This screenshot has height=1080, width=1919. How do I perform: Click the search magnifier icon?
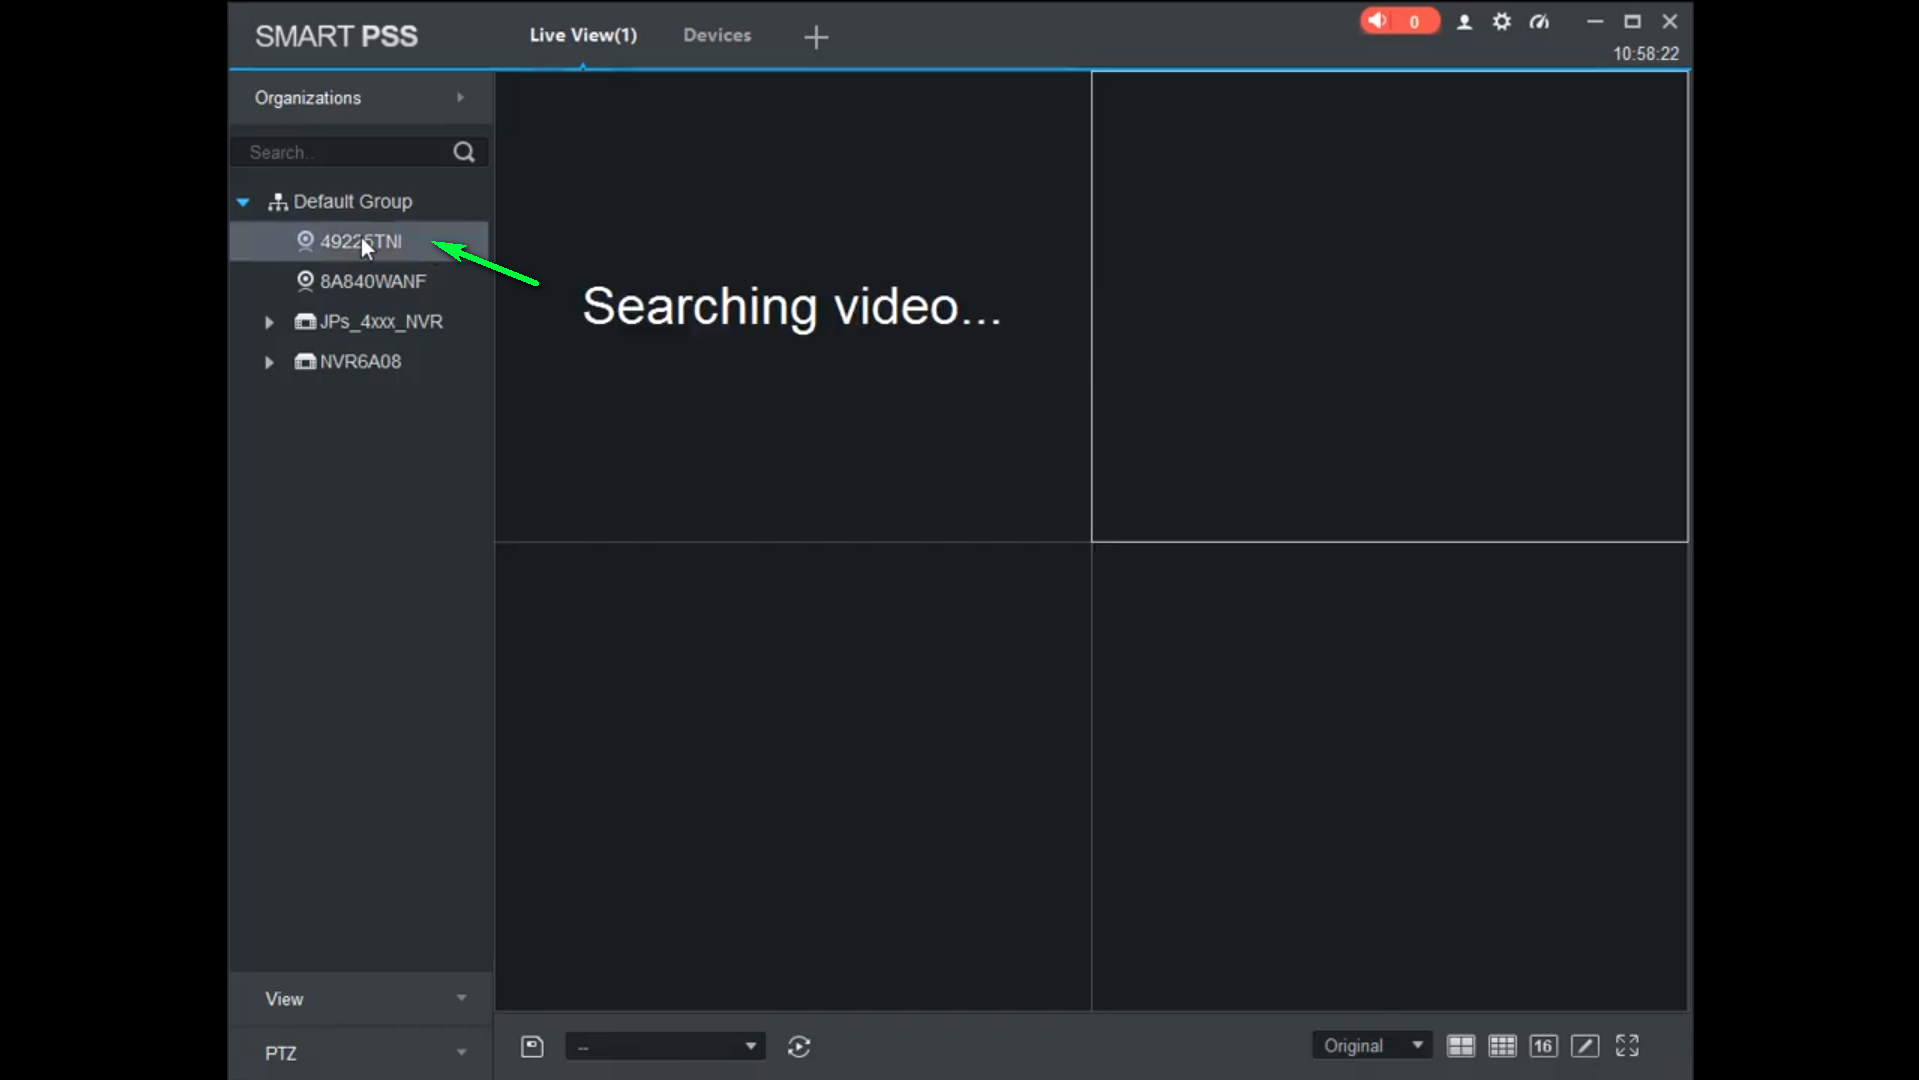tap(463, 152)
